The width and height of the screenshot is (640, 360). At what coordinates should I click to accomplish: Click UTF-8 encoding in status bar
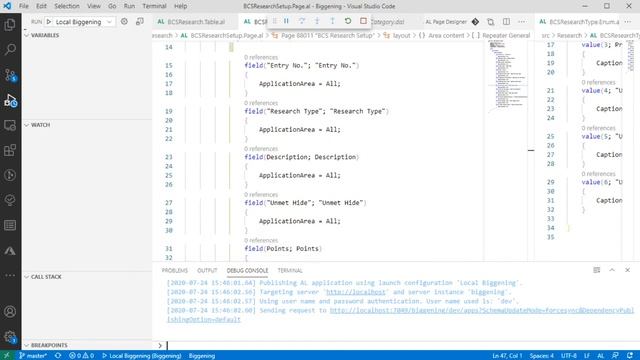569,356
